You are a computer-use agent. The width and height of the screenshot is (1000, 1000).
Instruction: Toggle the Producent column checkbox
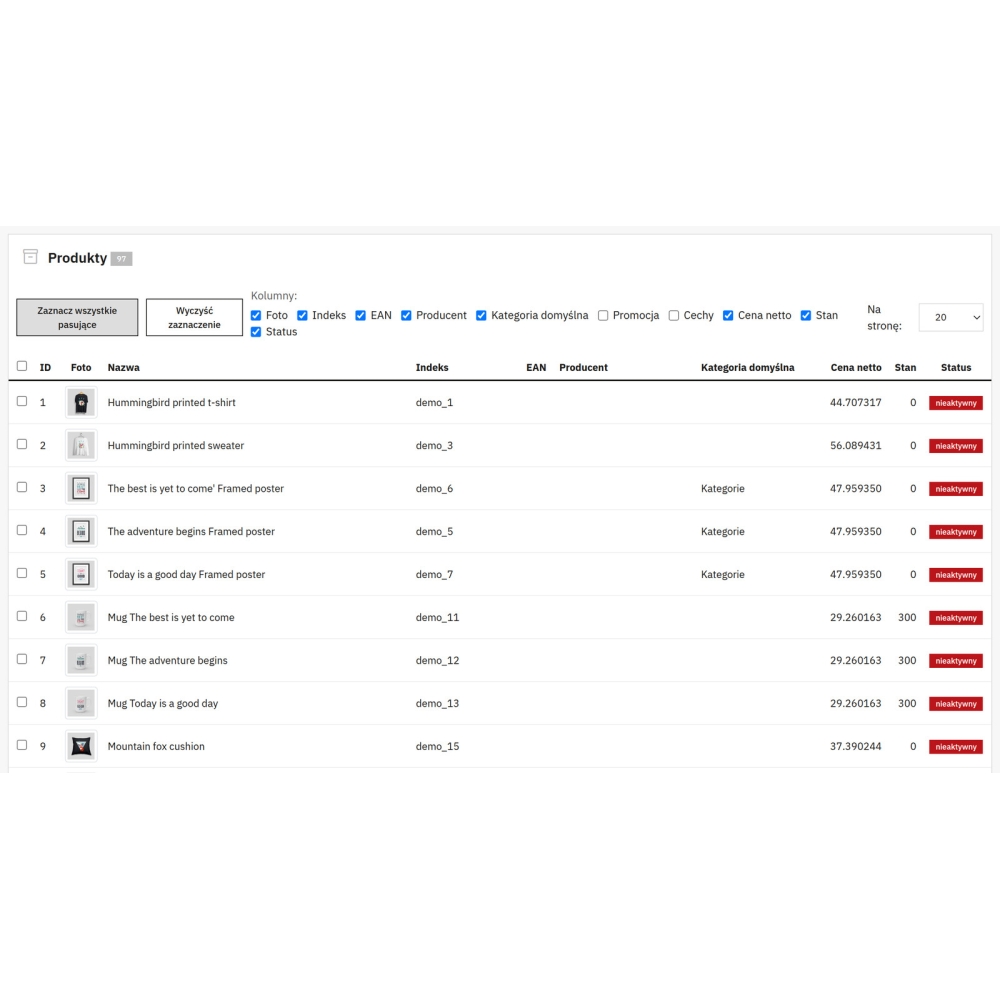click(406, 316)
